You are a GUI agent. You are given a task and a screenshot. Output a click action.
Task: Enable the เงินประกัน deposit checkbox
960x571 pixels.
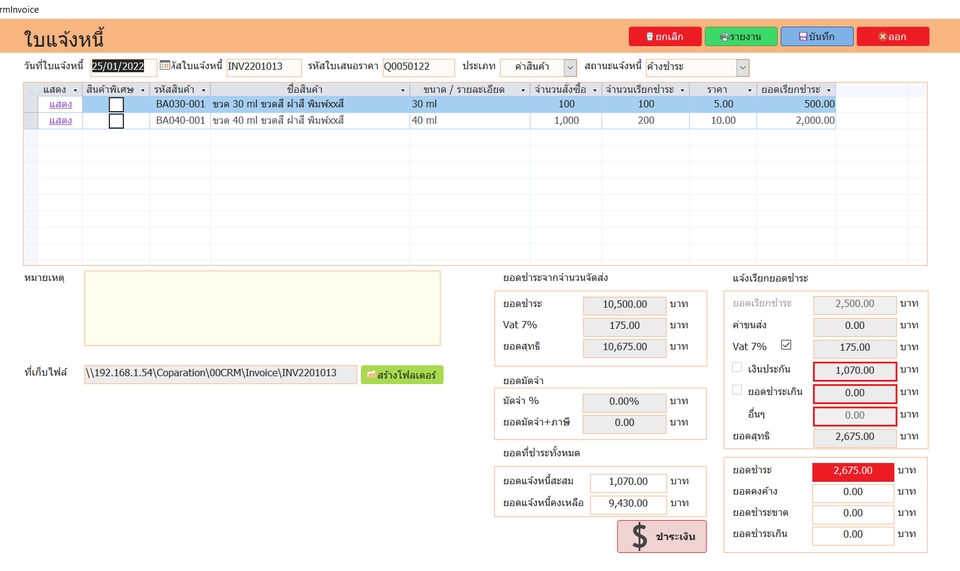(x=737, y=368)
